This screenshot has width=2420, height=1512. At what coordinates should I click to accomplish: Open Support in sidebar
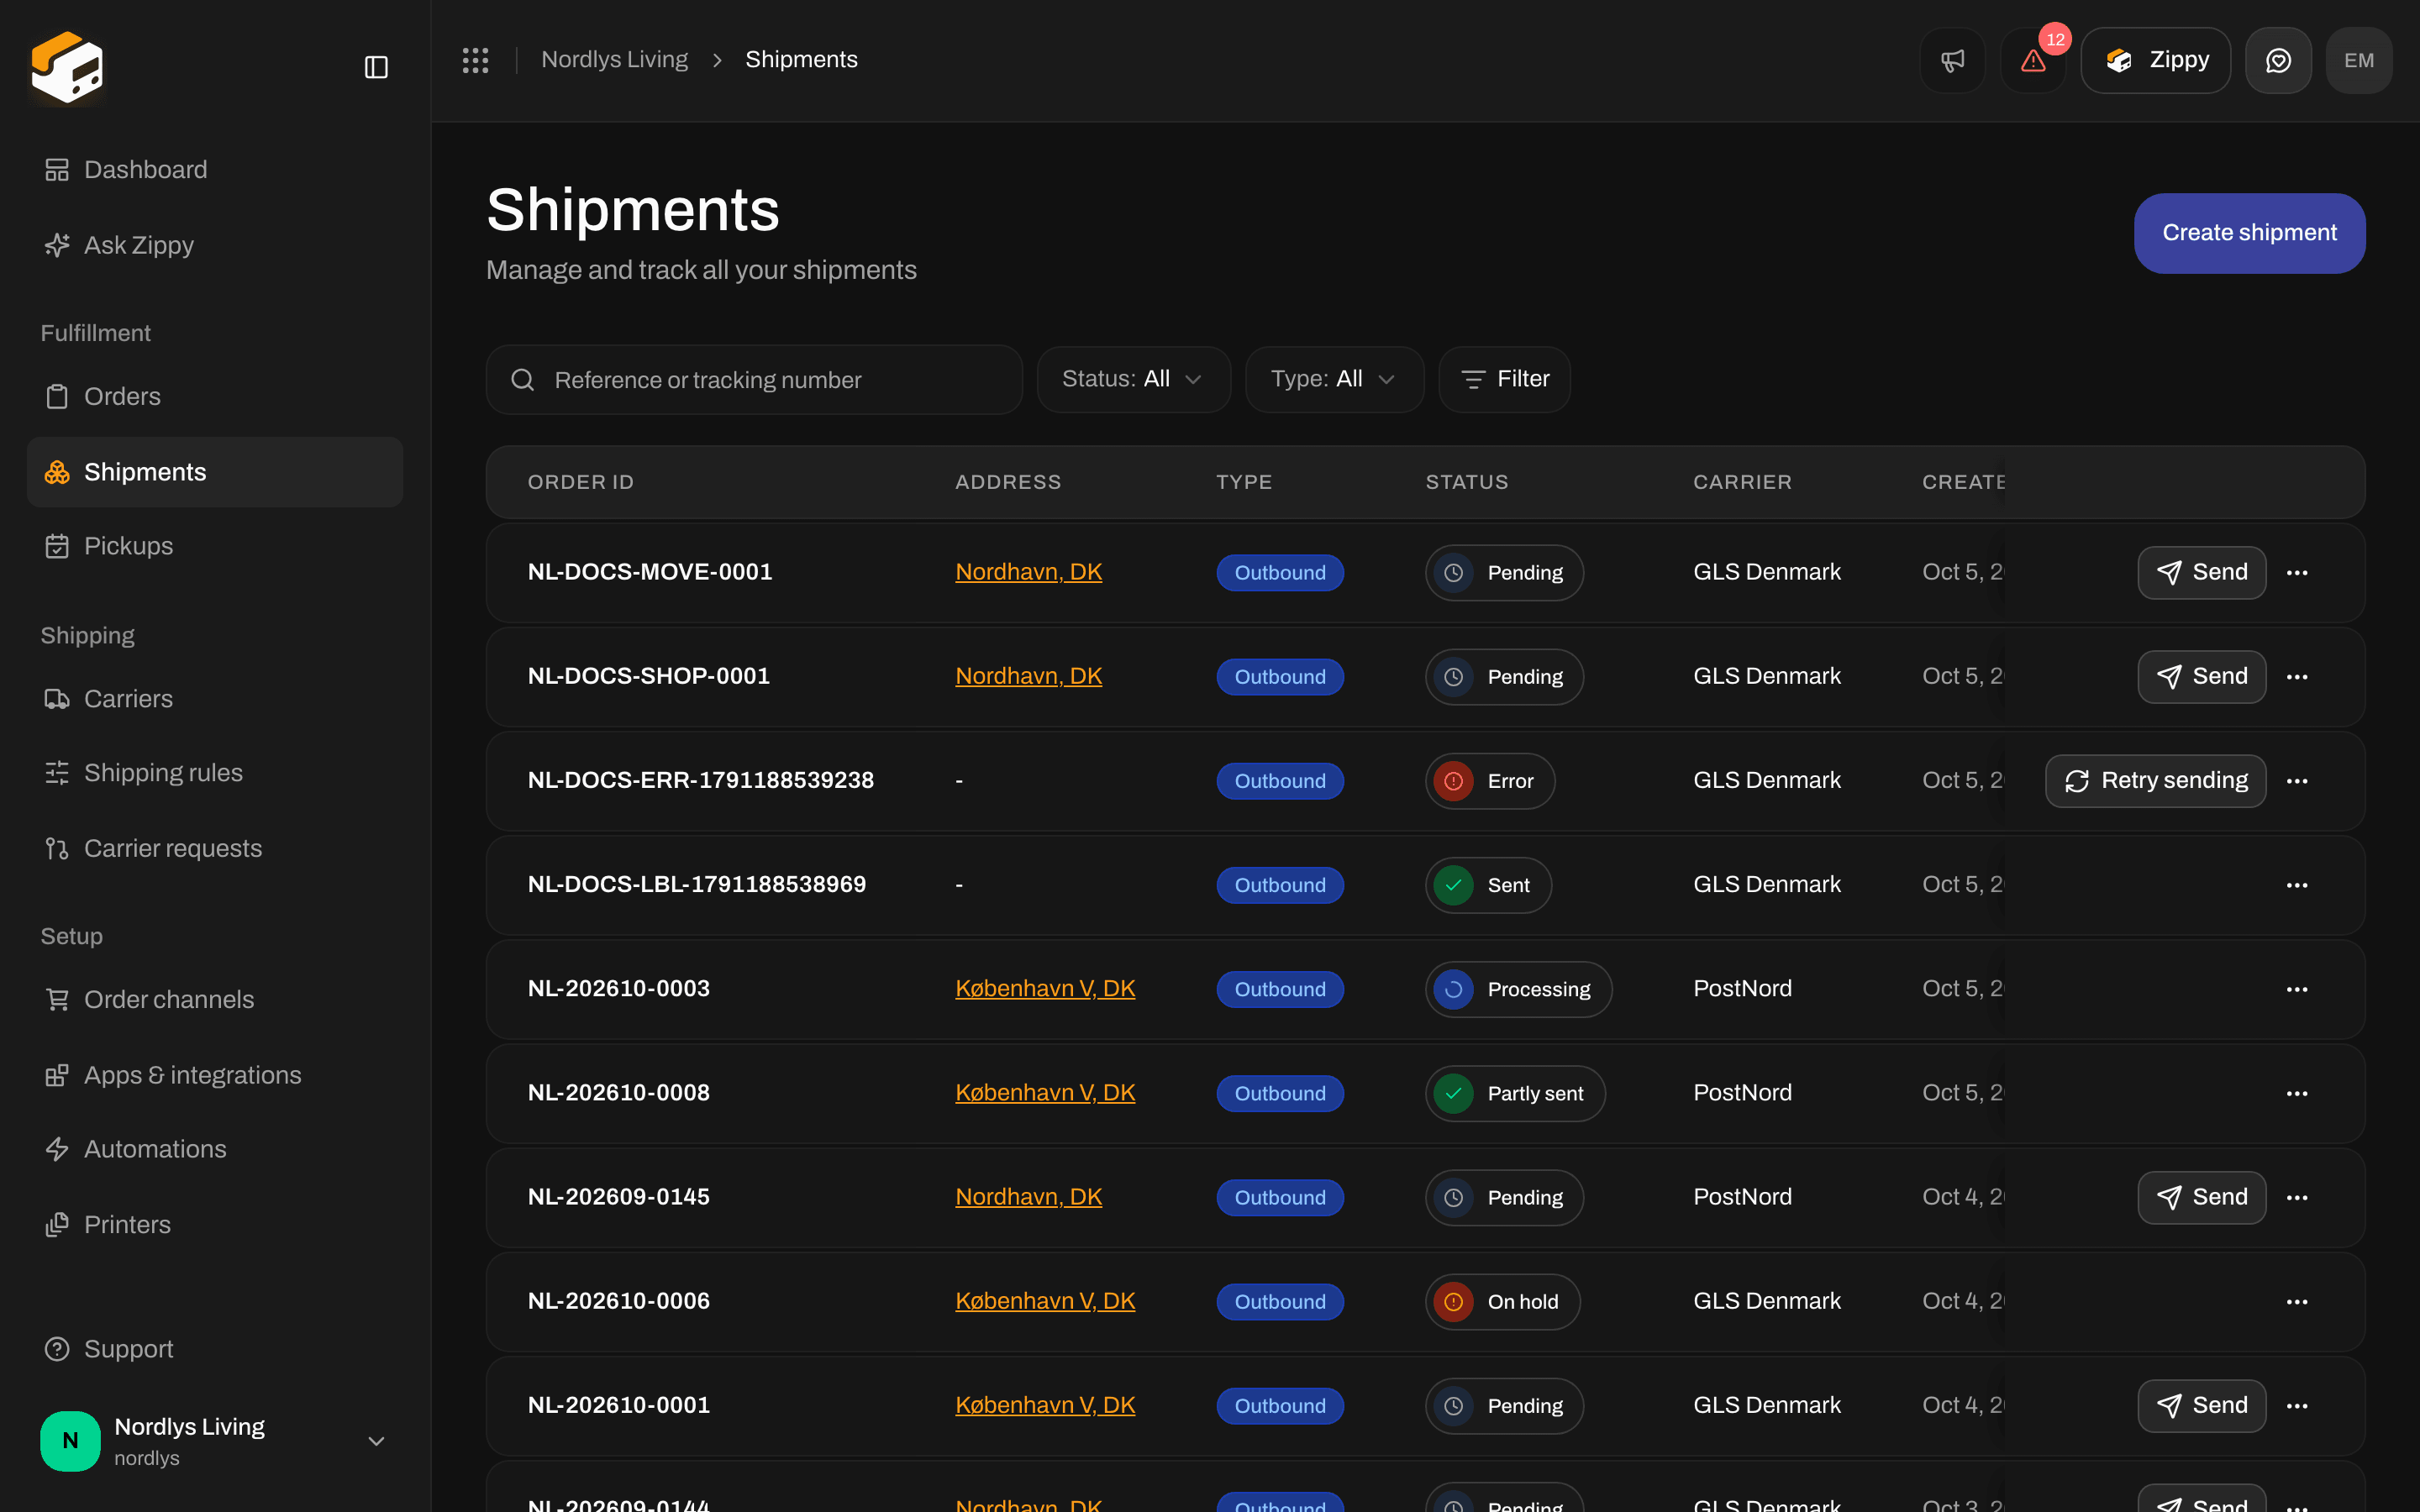pyautogui.click(x=215, y=1349)
